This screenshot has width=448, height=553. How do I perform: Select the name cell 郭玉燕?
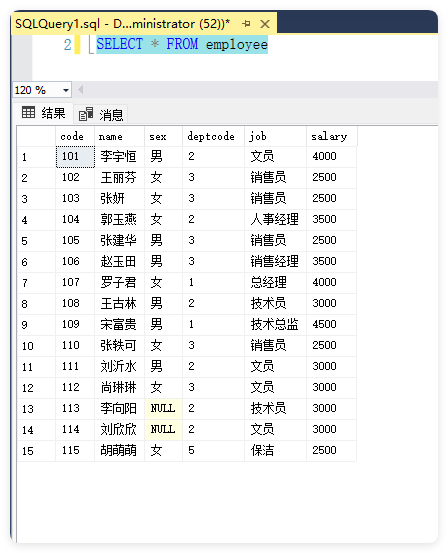point(119,219)
